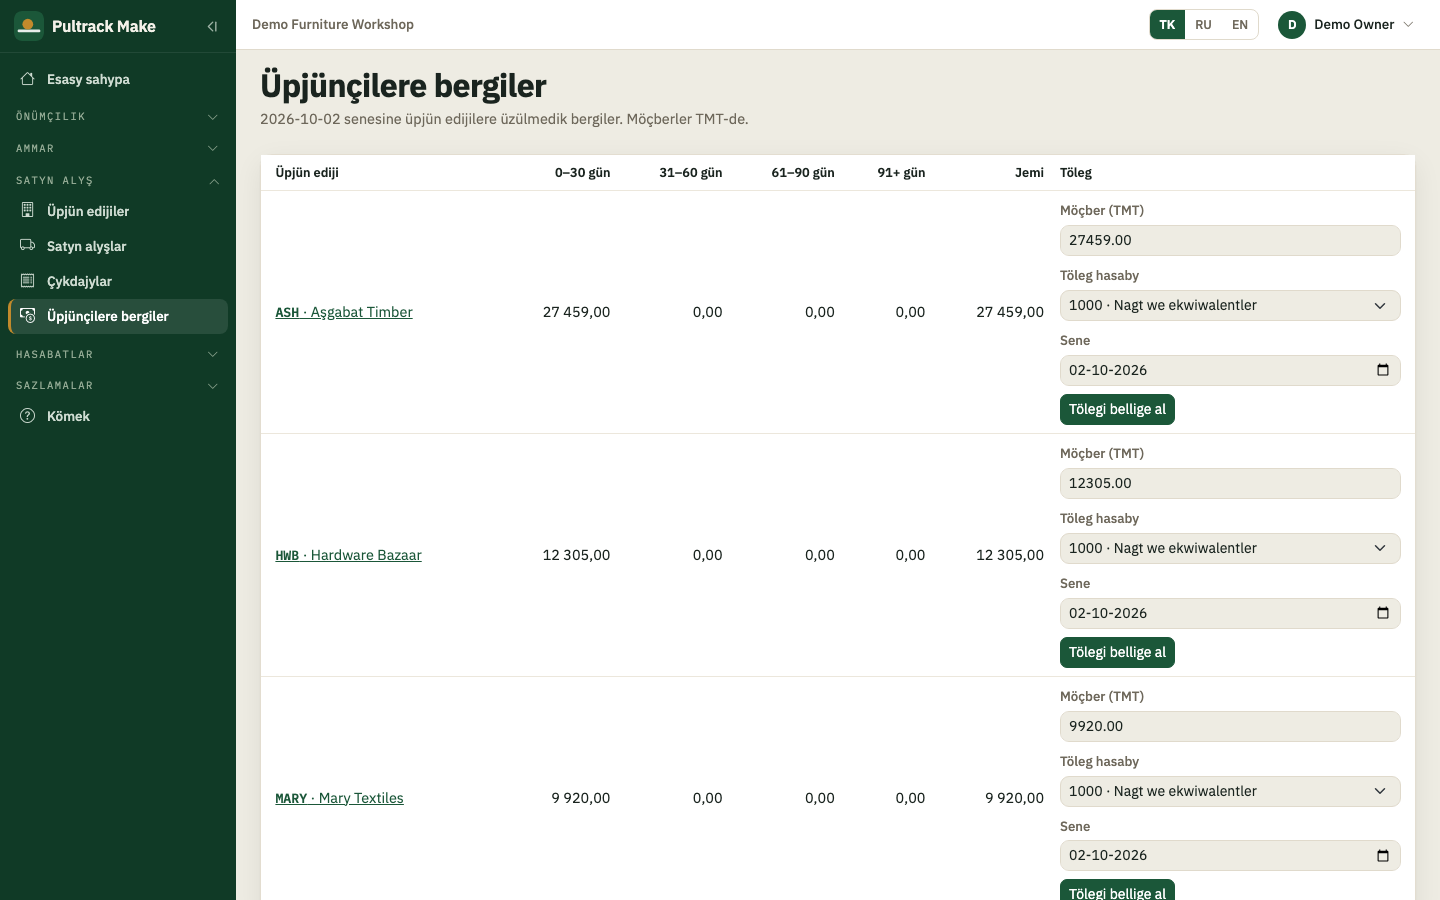Edit the Mary Textiles payment amount field

[1230, 726]
